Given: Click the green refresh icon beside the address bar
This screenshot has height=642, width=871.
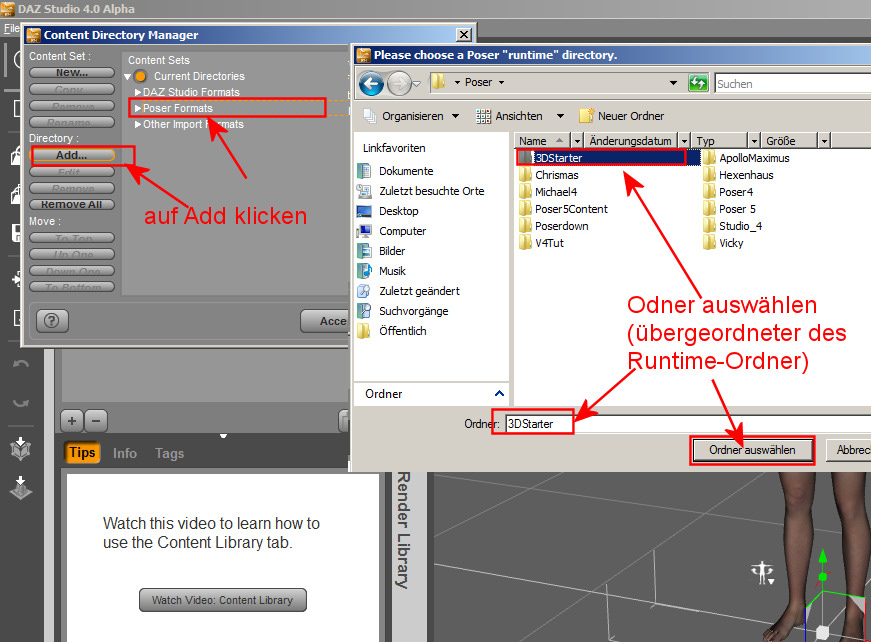Looking at the screenshot, I should pos(698,83).
